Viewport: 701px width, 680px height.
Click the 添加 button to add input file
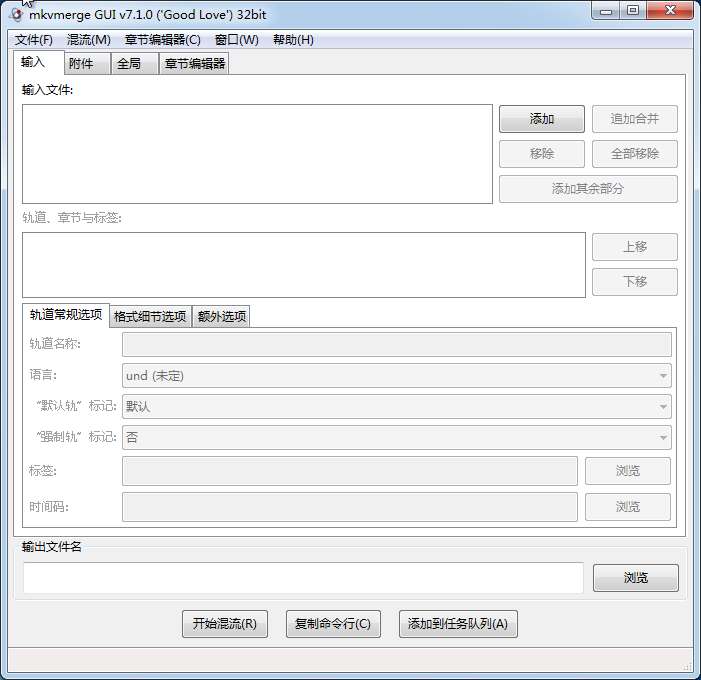coord(542,119)
